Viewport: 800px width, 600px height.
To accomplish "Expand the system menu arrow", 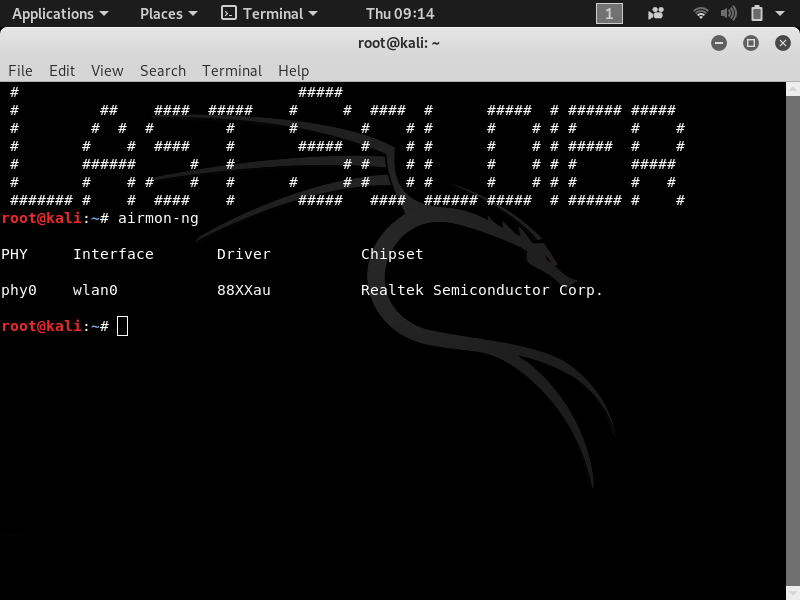I will (x=780, y=14).
